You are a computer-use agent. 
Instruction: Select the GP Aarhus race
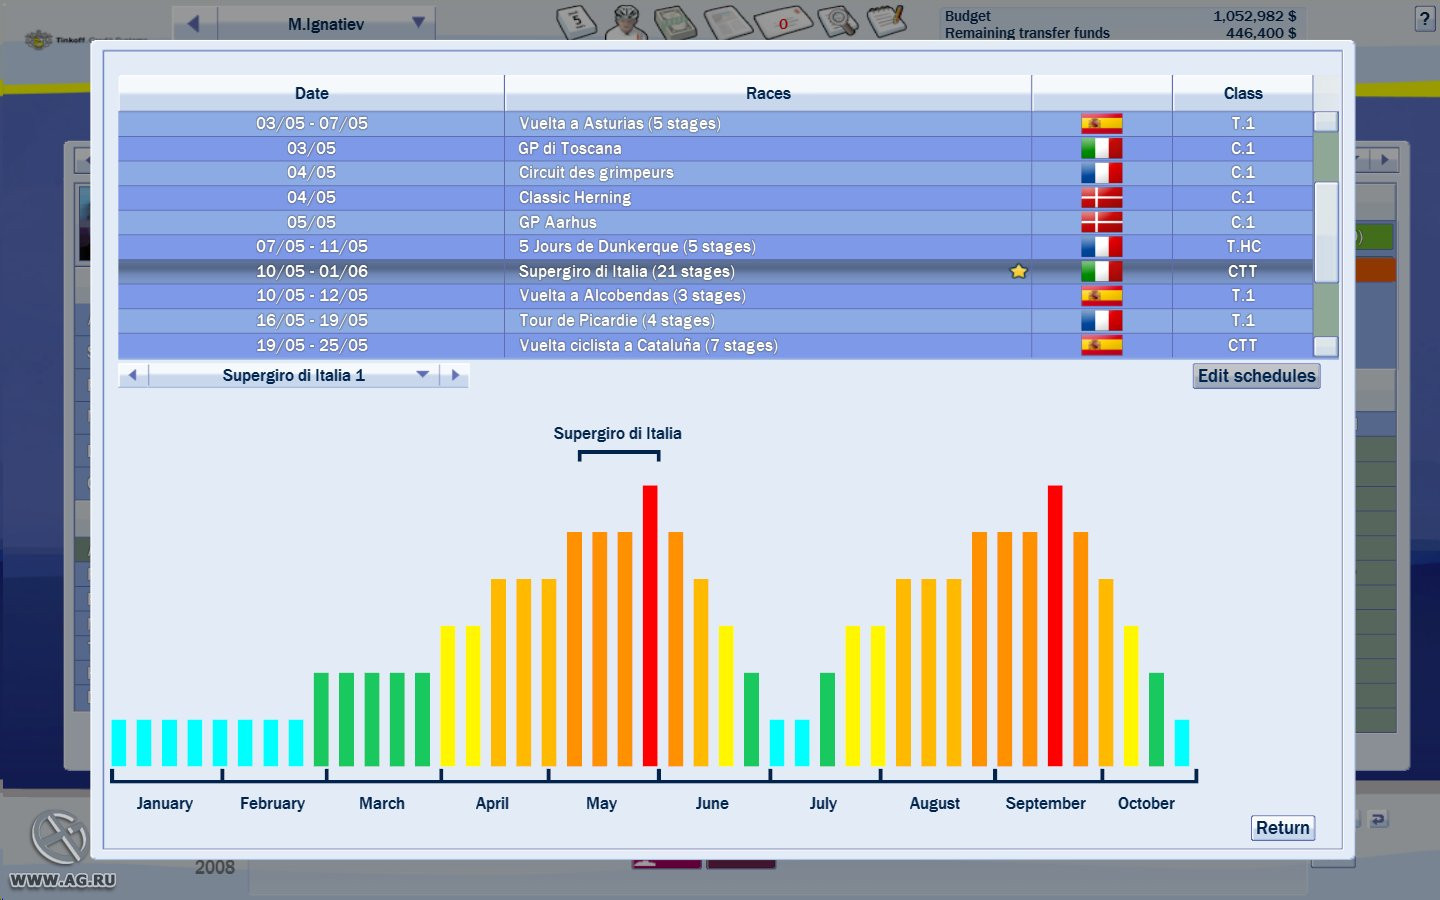click(x=557, y=222)
